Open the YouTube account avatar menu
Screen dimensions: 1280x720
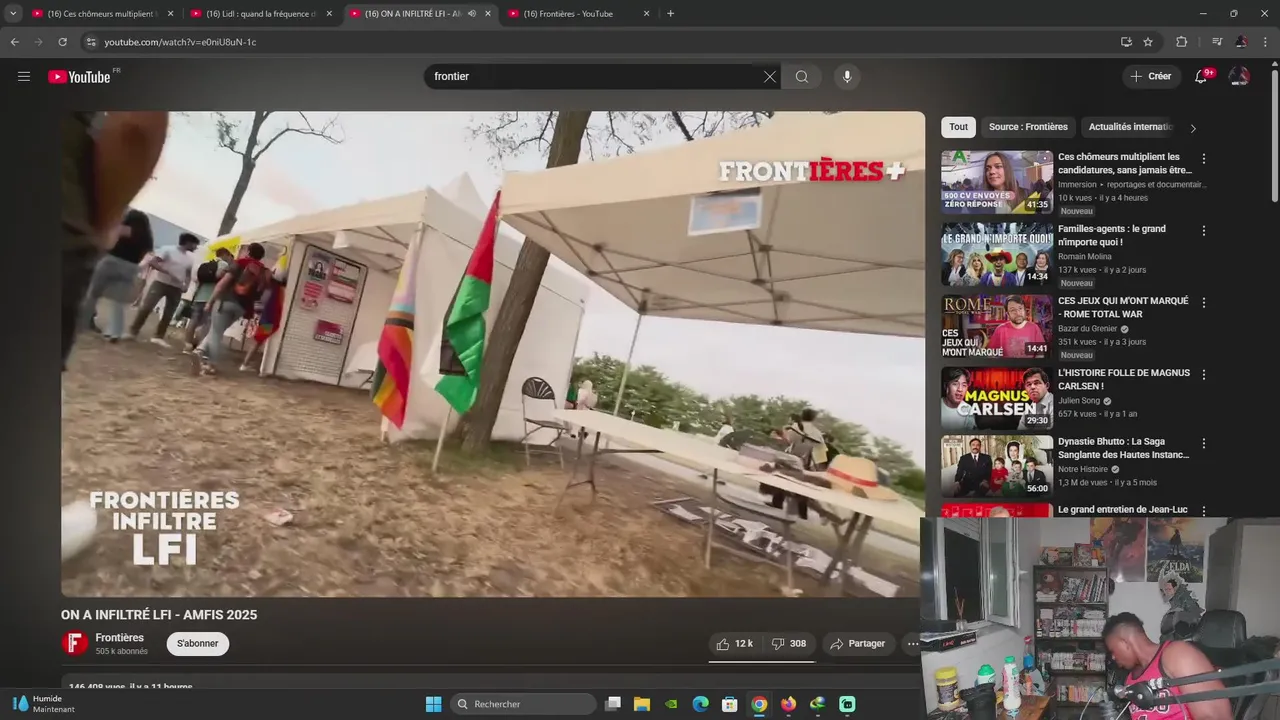[1239, 77]
